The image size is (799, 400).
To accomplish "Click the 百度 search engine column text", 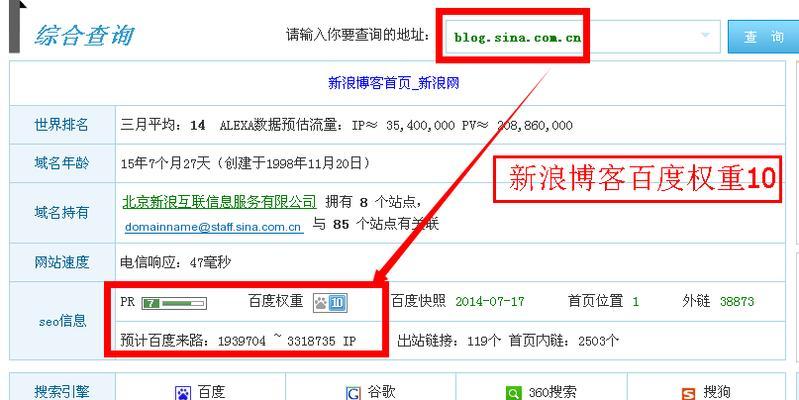I will (211, 392).
